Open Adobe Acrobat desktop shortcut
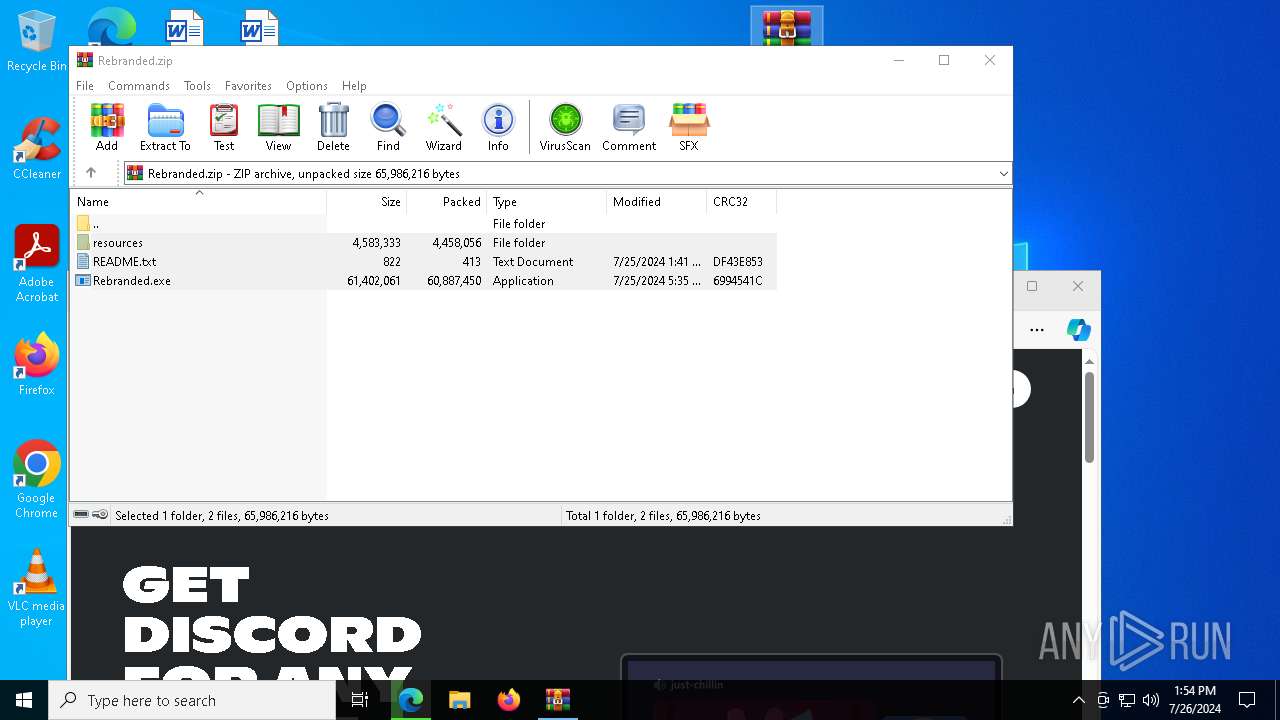Viewport: 1280px width, 720px height. coord(36,264)
